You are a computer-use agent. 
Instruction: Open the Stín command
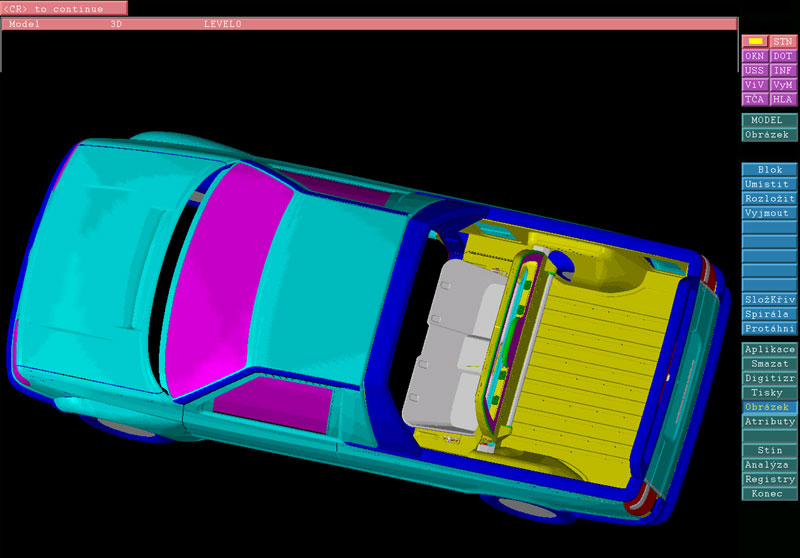point(769,450)
